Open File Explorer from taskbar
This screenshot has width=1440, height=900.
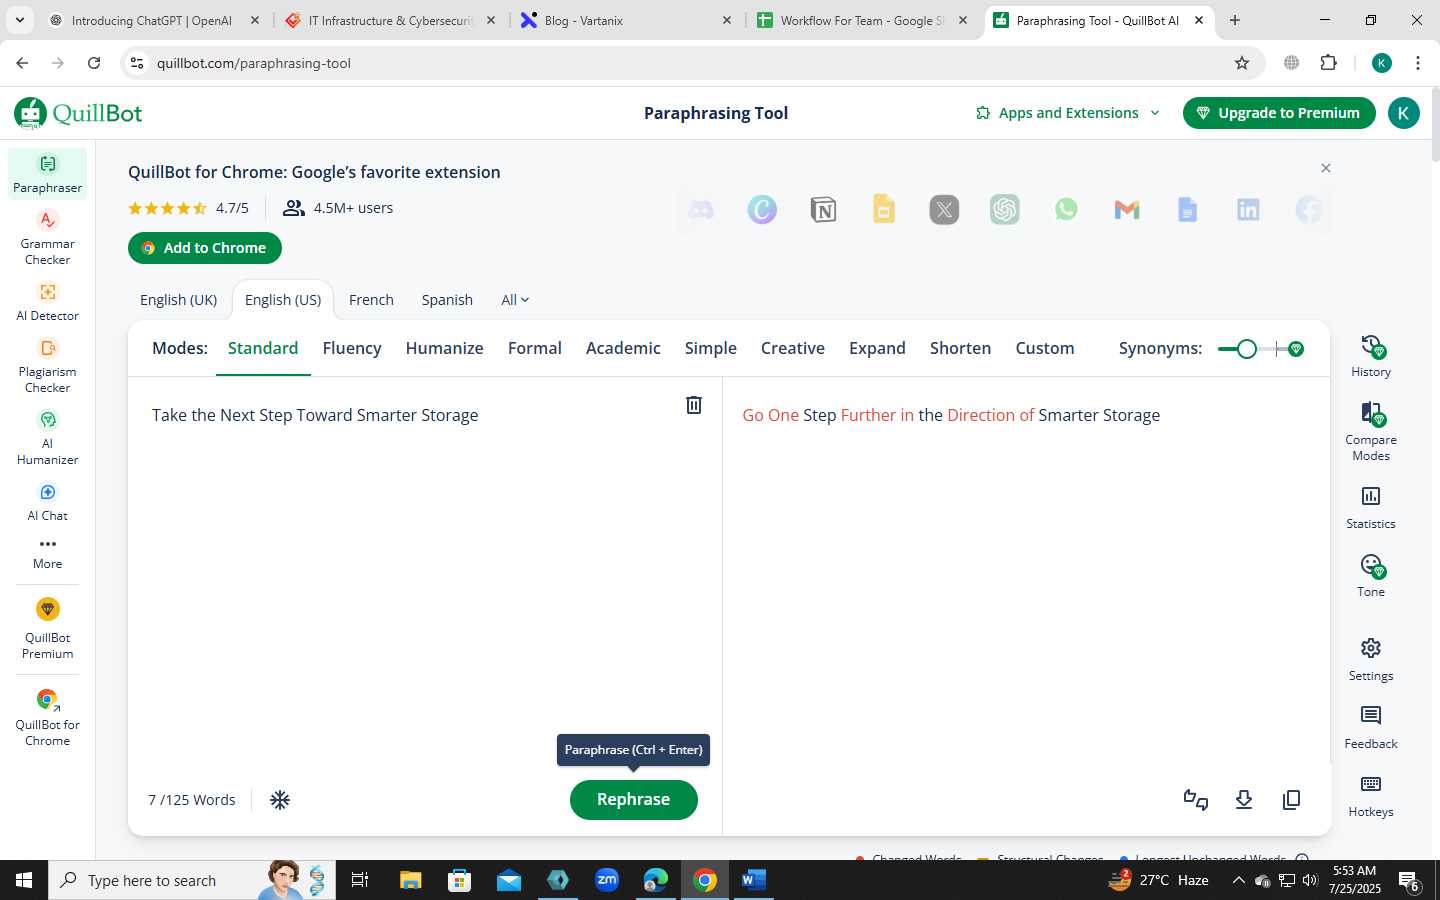pyautogui.click(x=411, y=880)
